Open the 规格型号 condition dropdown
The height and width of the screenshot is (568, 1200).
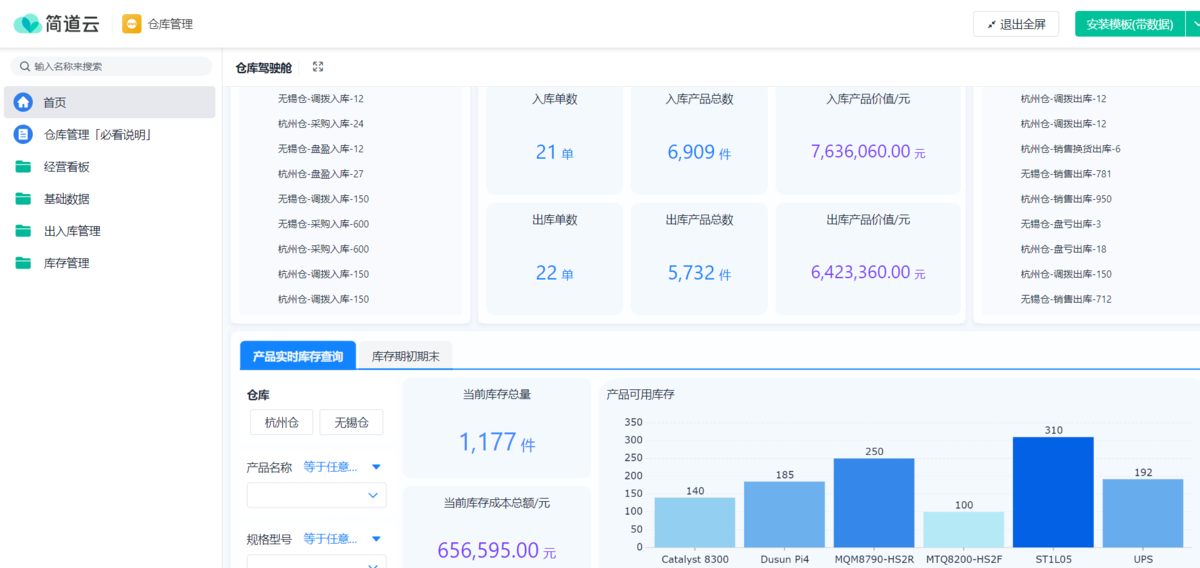tap(342, 539)
